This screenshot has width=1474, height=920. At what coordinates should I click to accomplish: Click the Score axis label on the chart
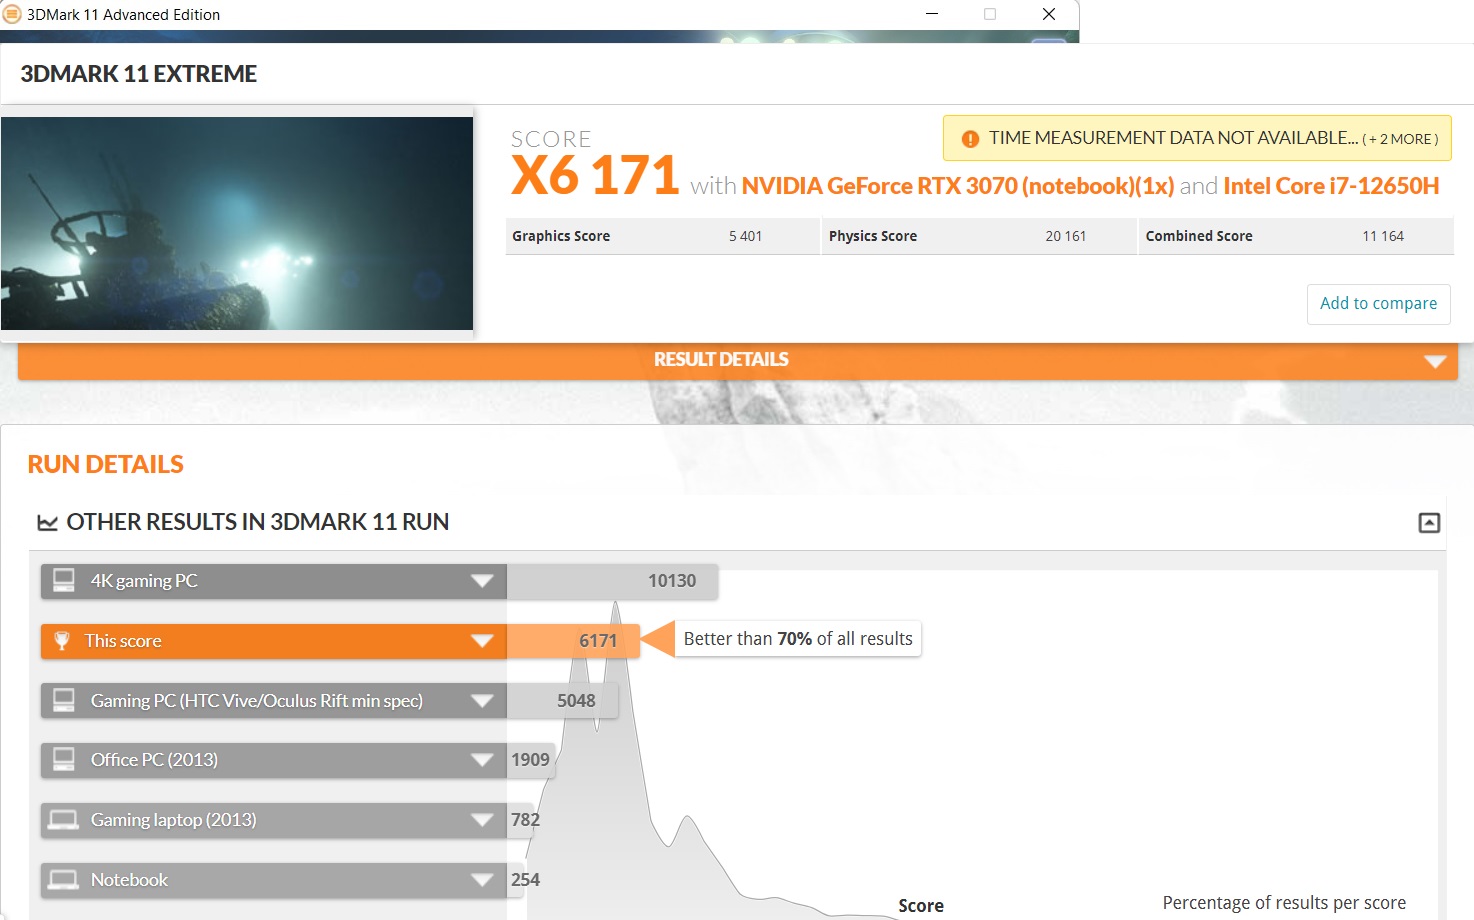point(921,906)
